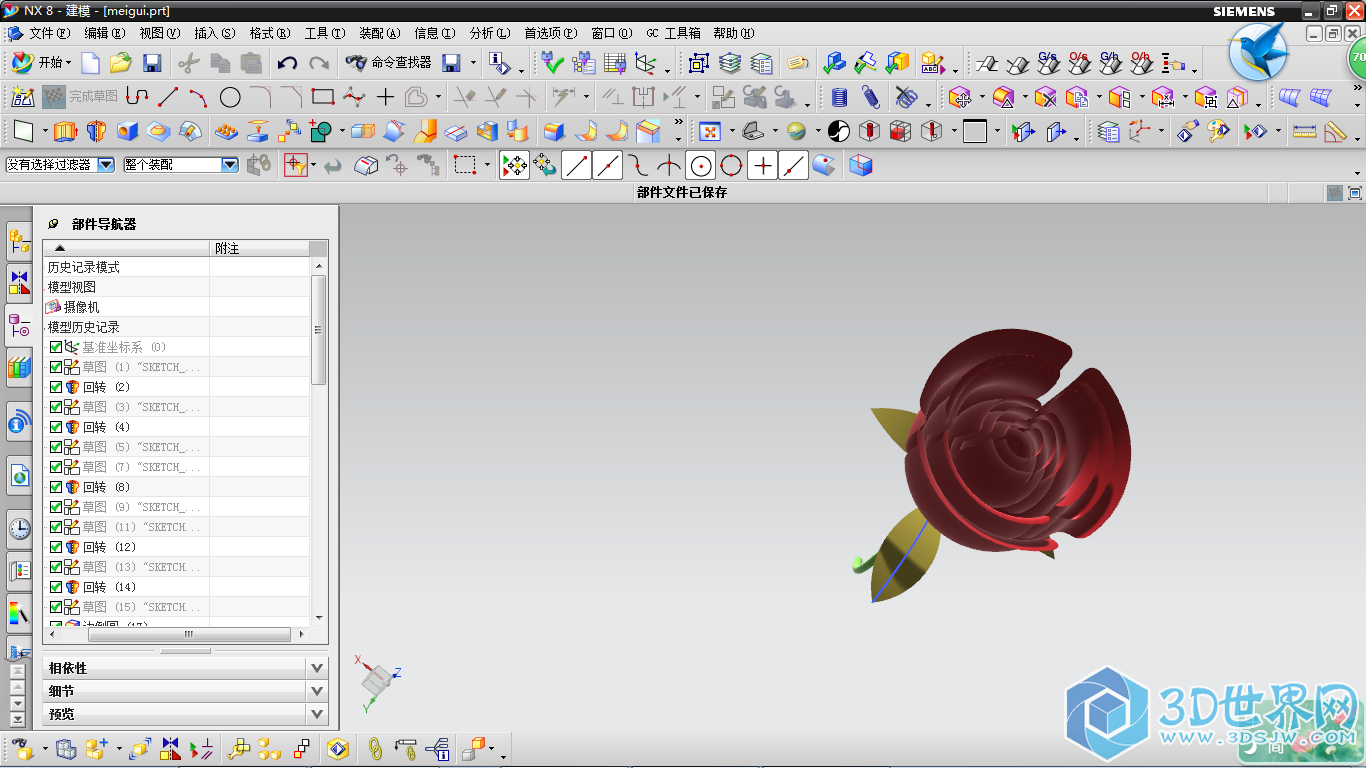Click the Measure Angle icon
Viewport: 1366px width, 768px height.
1336,131
